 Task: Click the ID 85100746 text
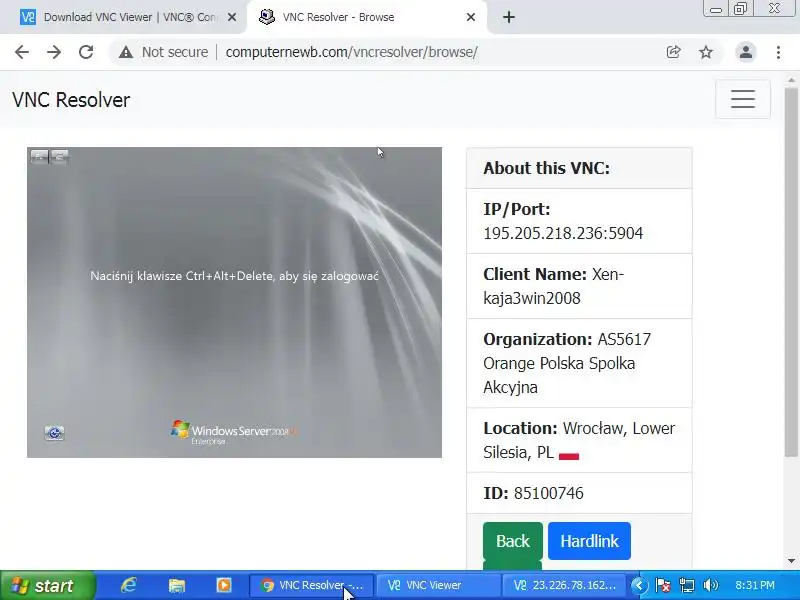pos(533,493)
